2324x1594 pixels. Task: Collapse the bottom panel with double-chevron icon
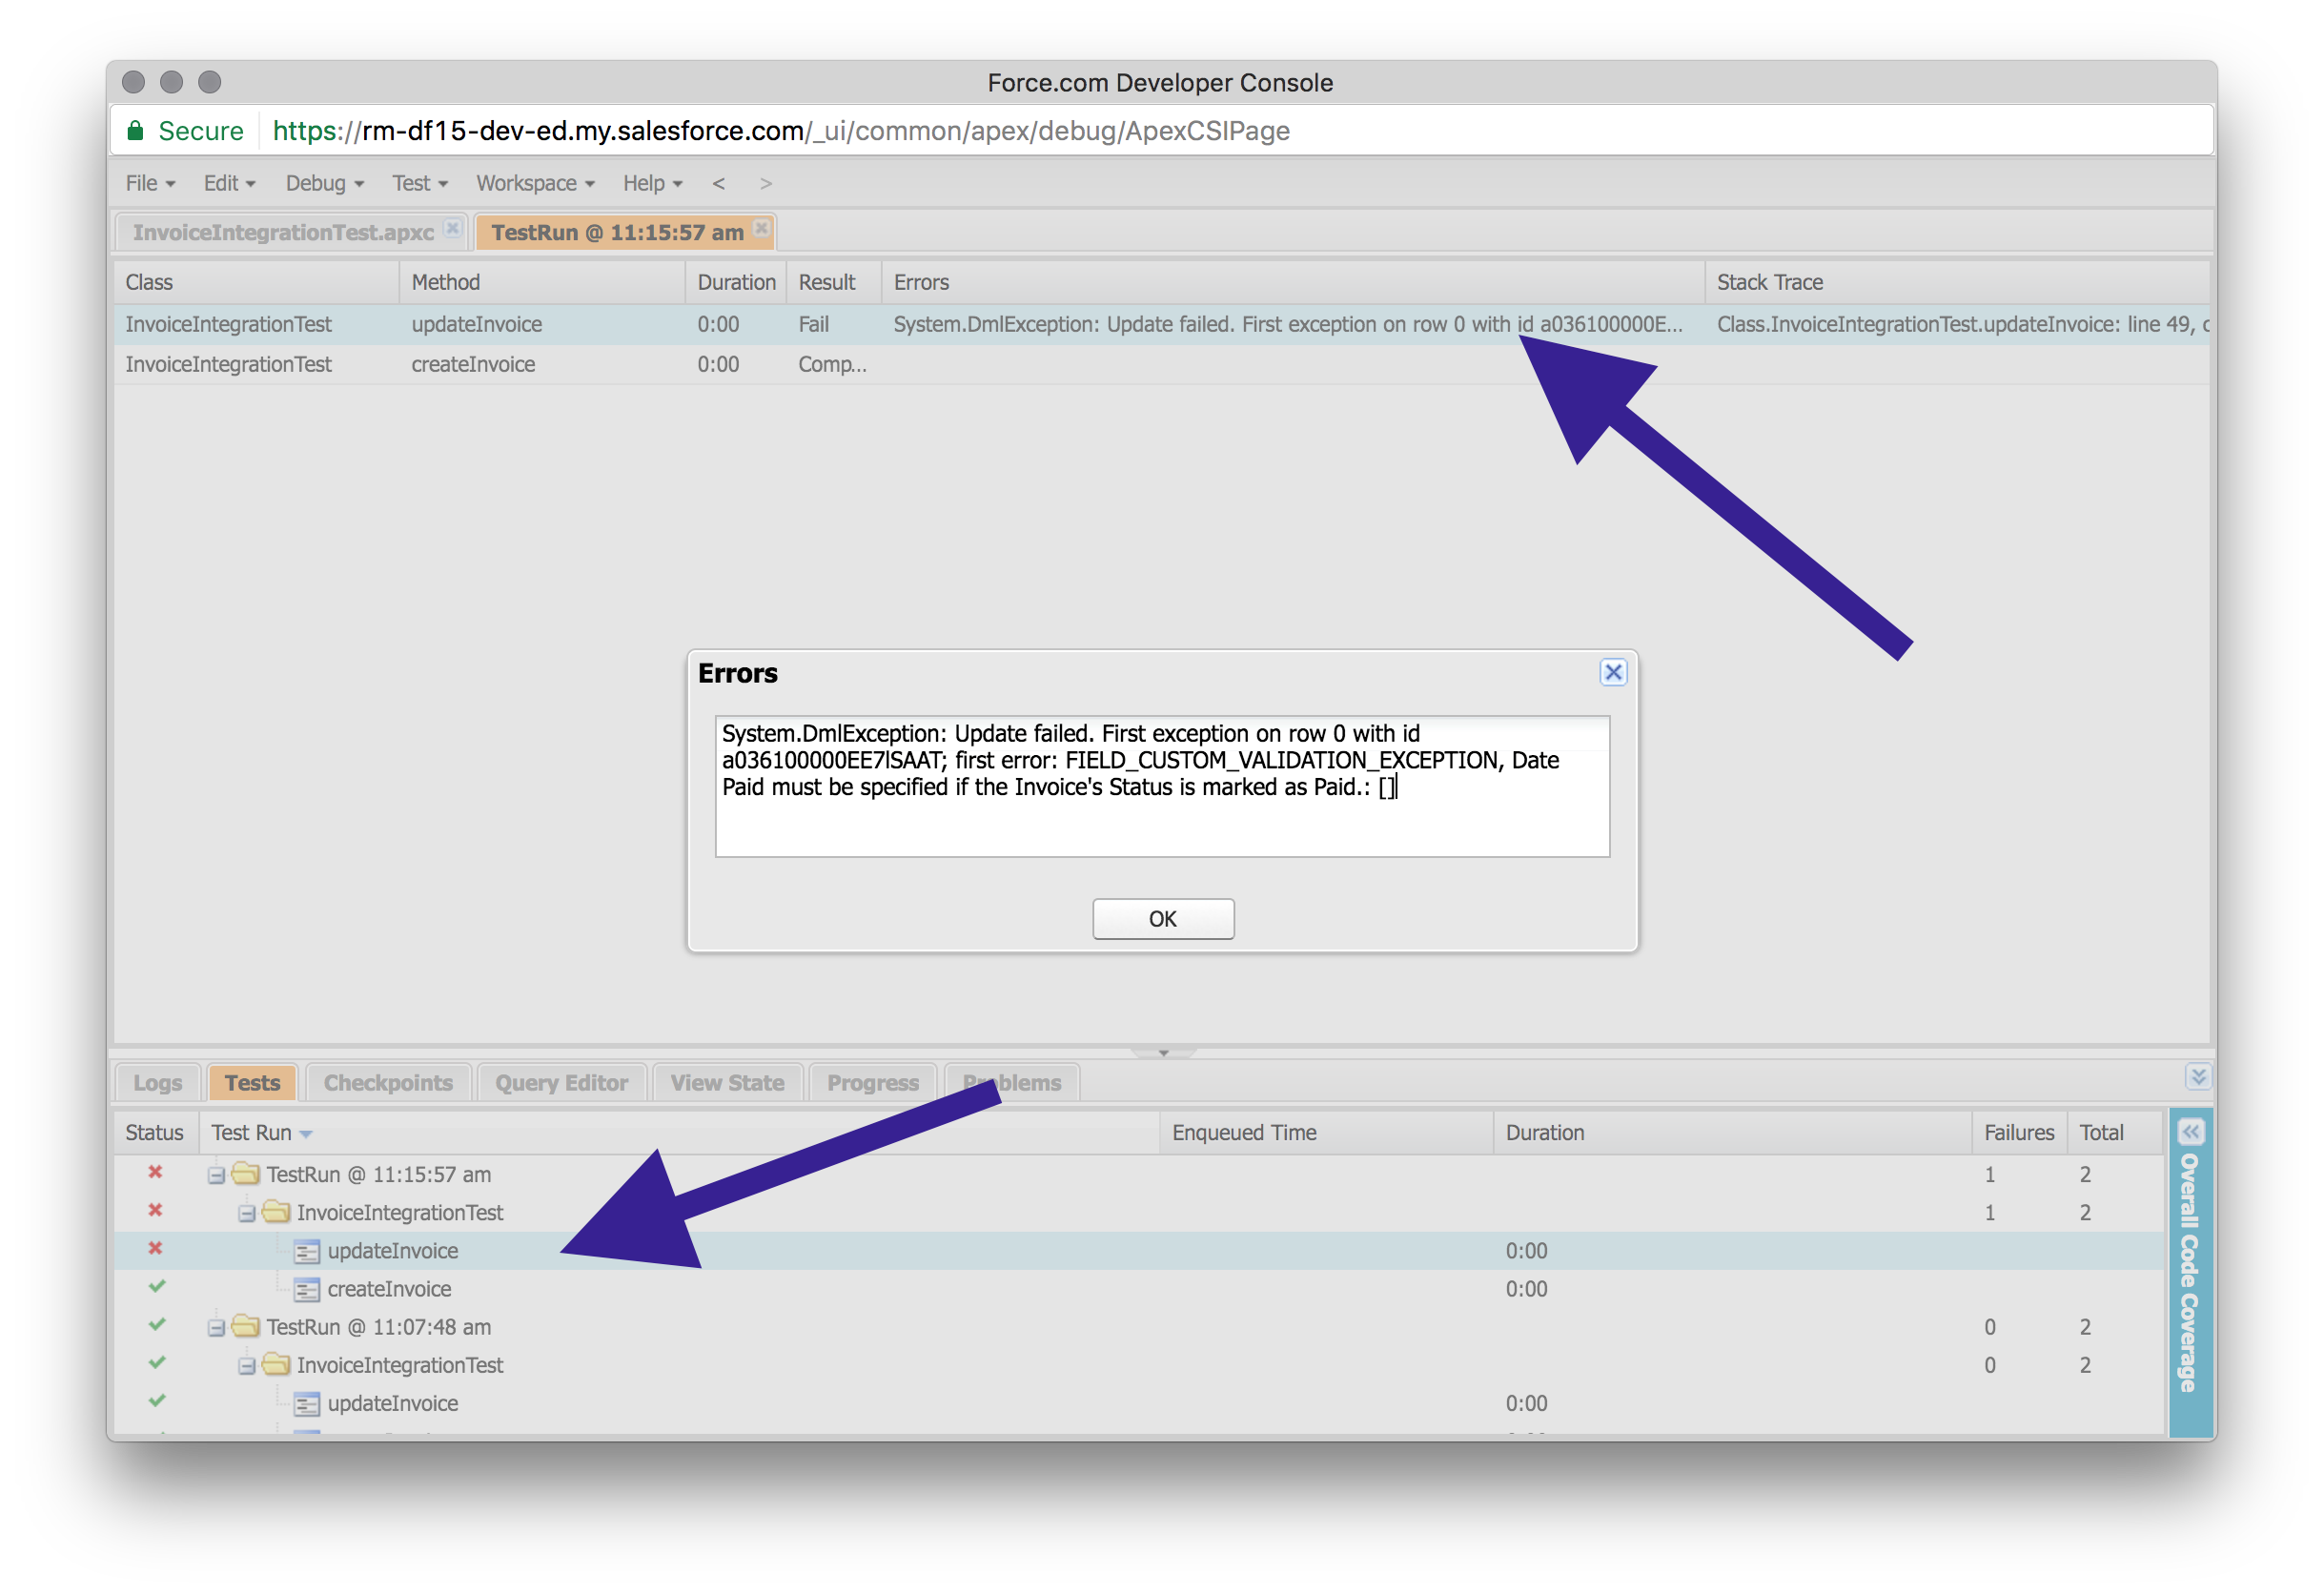(x=2197, y=1076)
